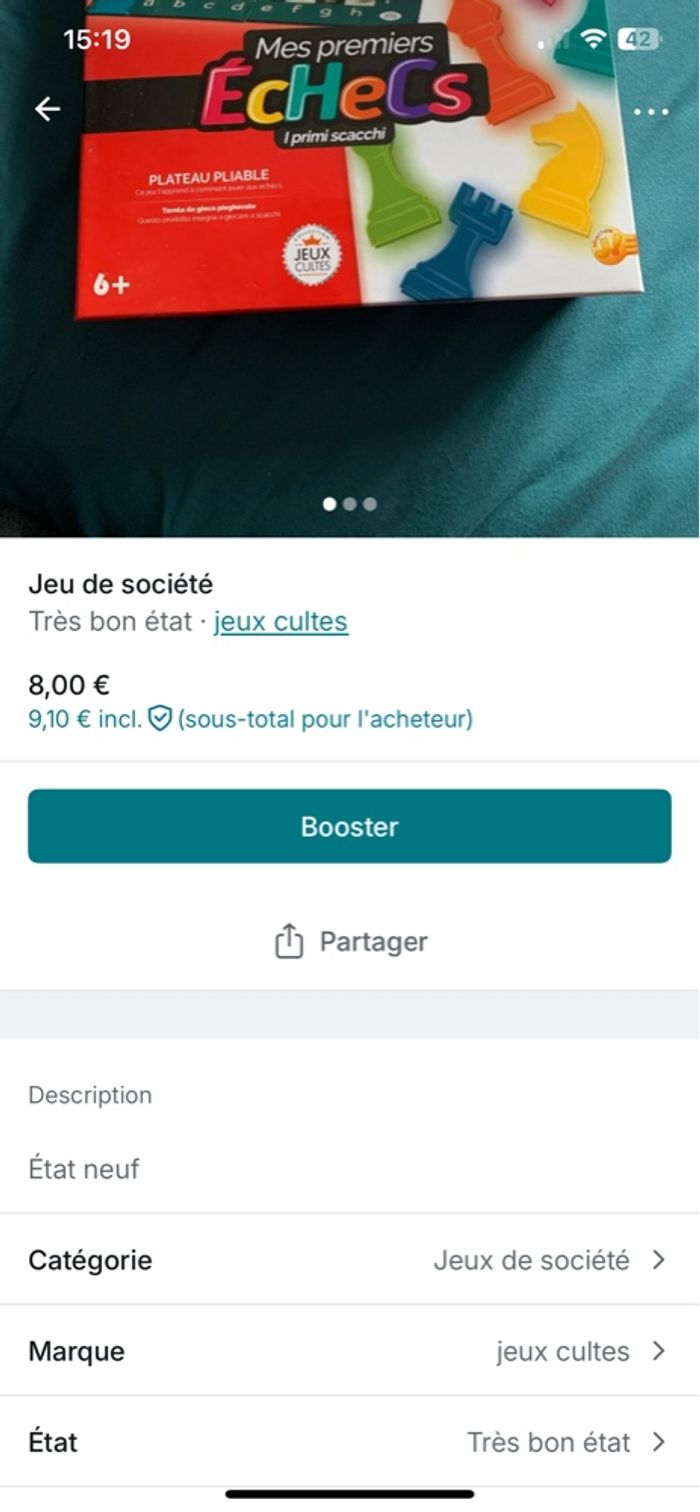
Task: Tap the share icon beside Partager
Action: pos(288,942)
